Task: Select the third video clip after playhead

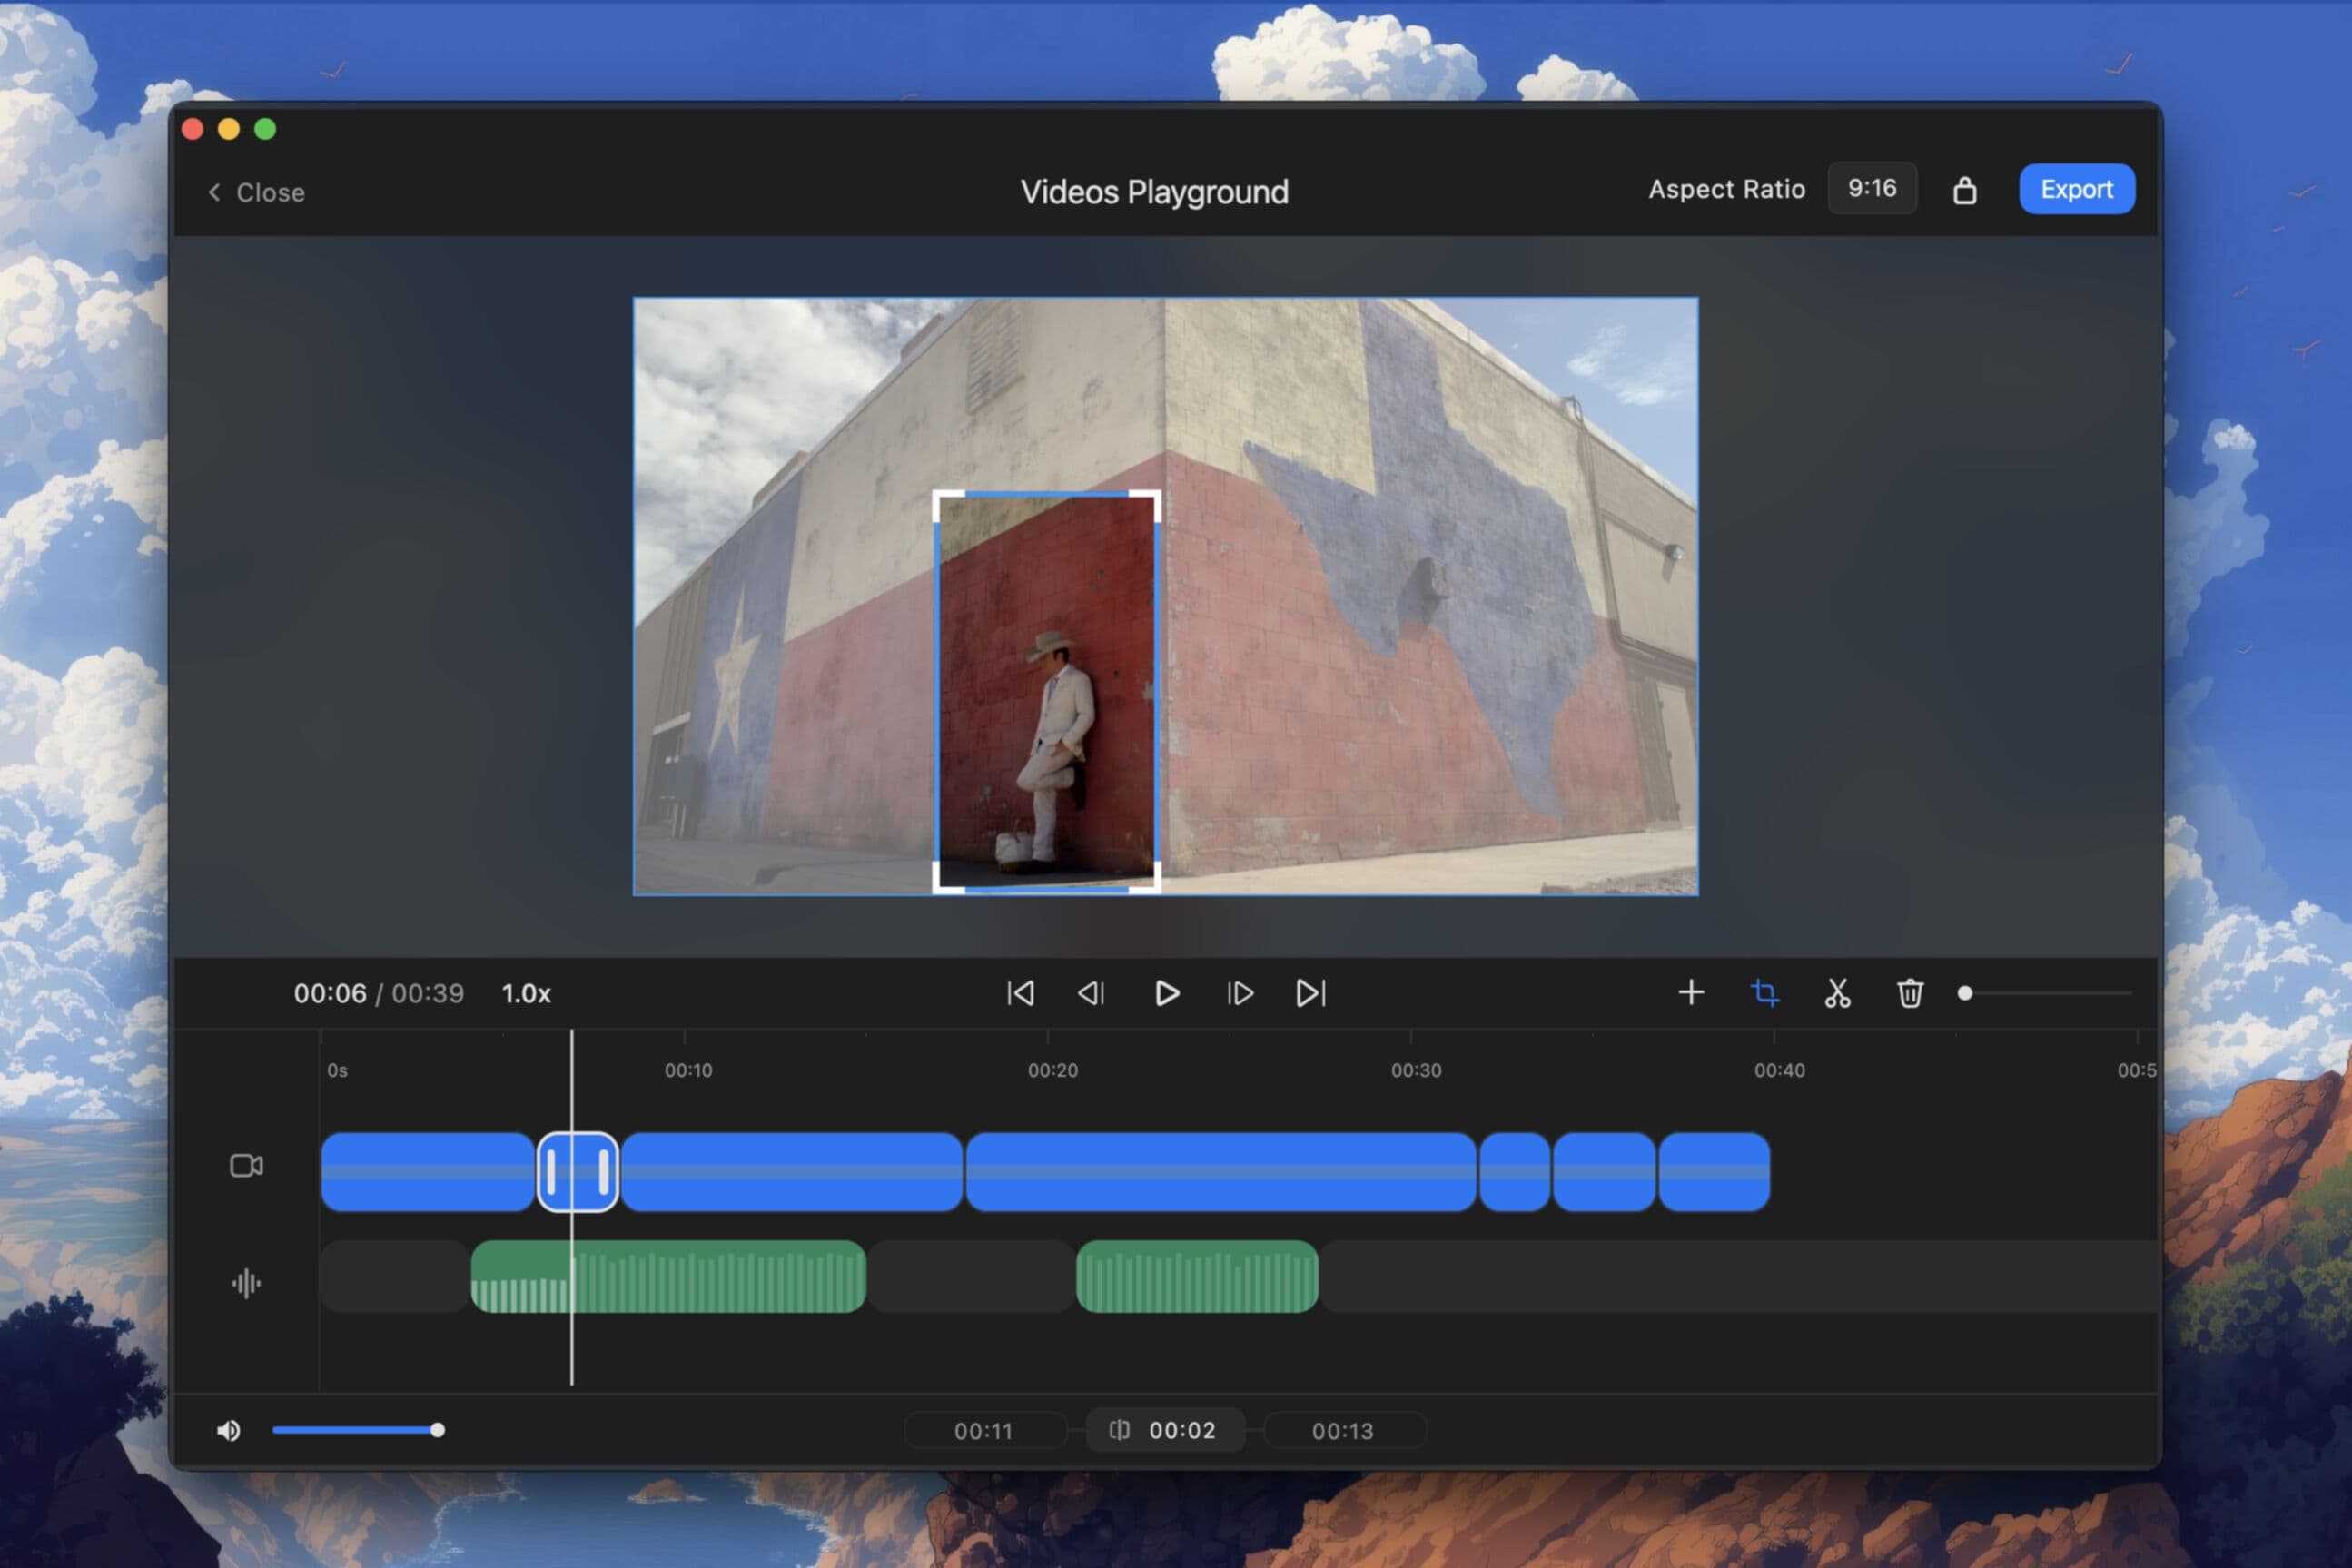Action: point(792,1172)
